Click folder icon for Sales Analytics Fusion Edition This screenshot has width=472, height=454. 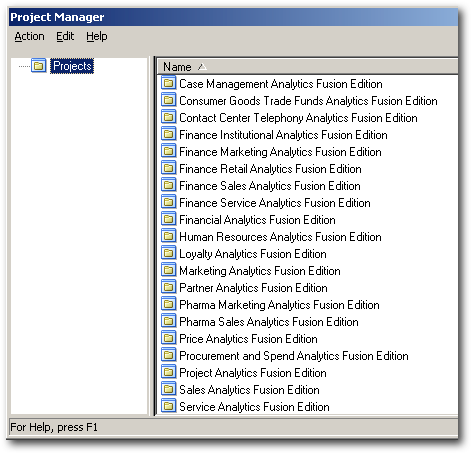(x=168, y=389)
